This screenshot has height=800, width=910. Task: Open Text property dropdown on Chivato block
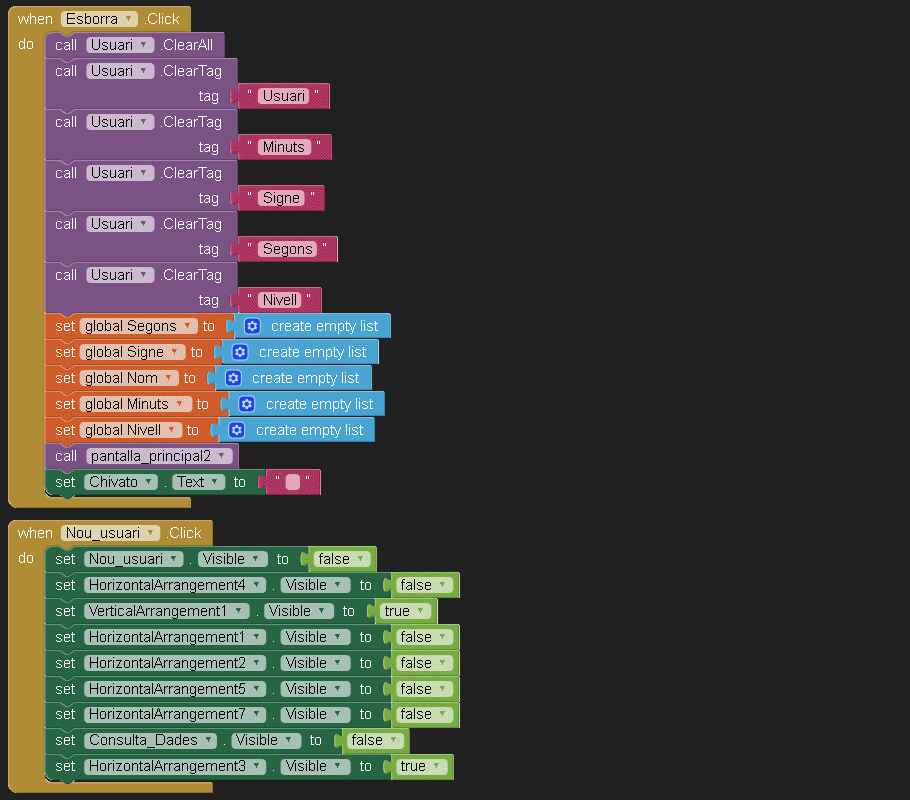pos(198,482)
